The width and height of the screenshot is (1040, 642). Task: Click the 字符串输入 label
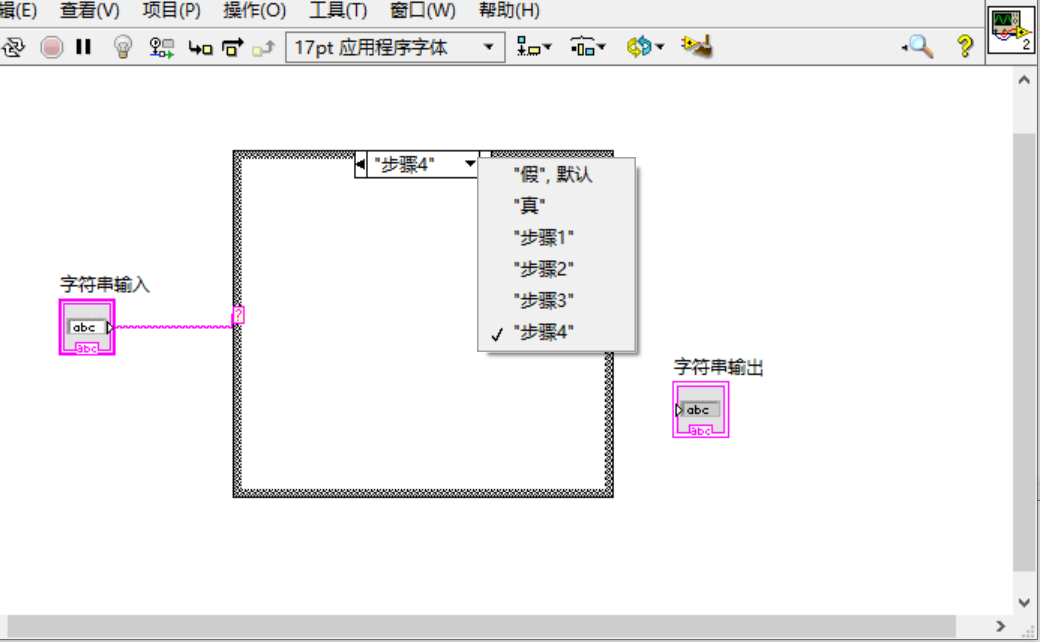coord(105,285)
